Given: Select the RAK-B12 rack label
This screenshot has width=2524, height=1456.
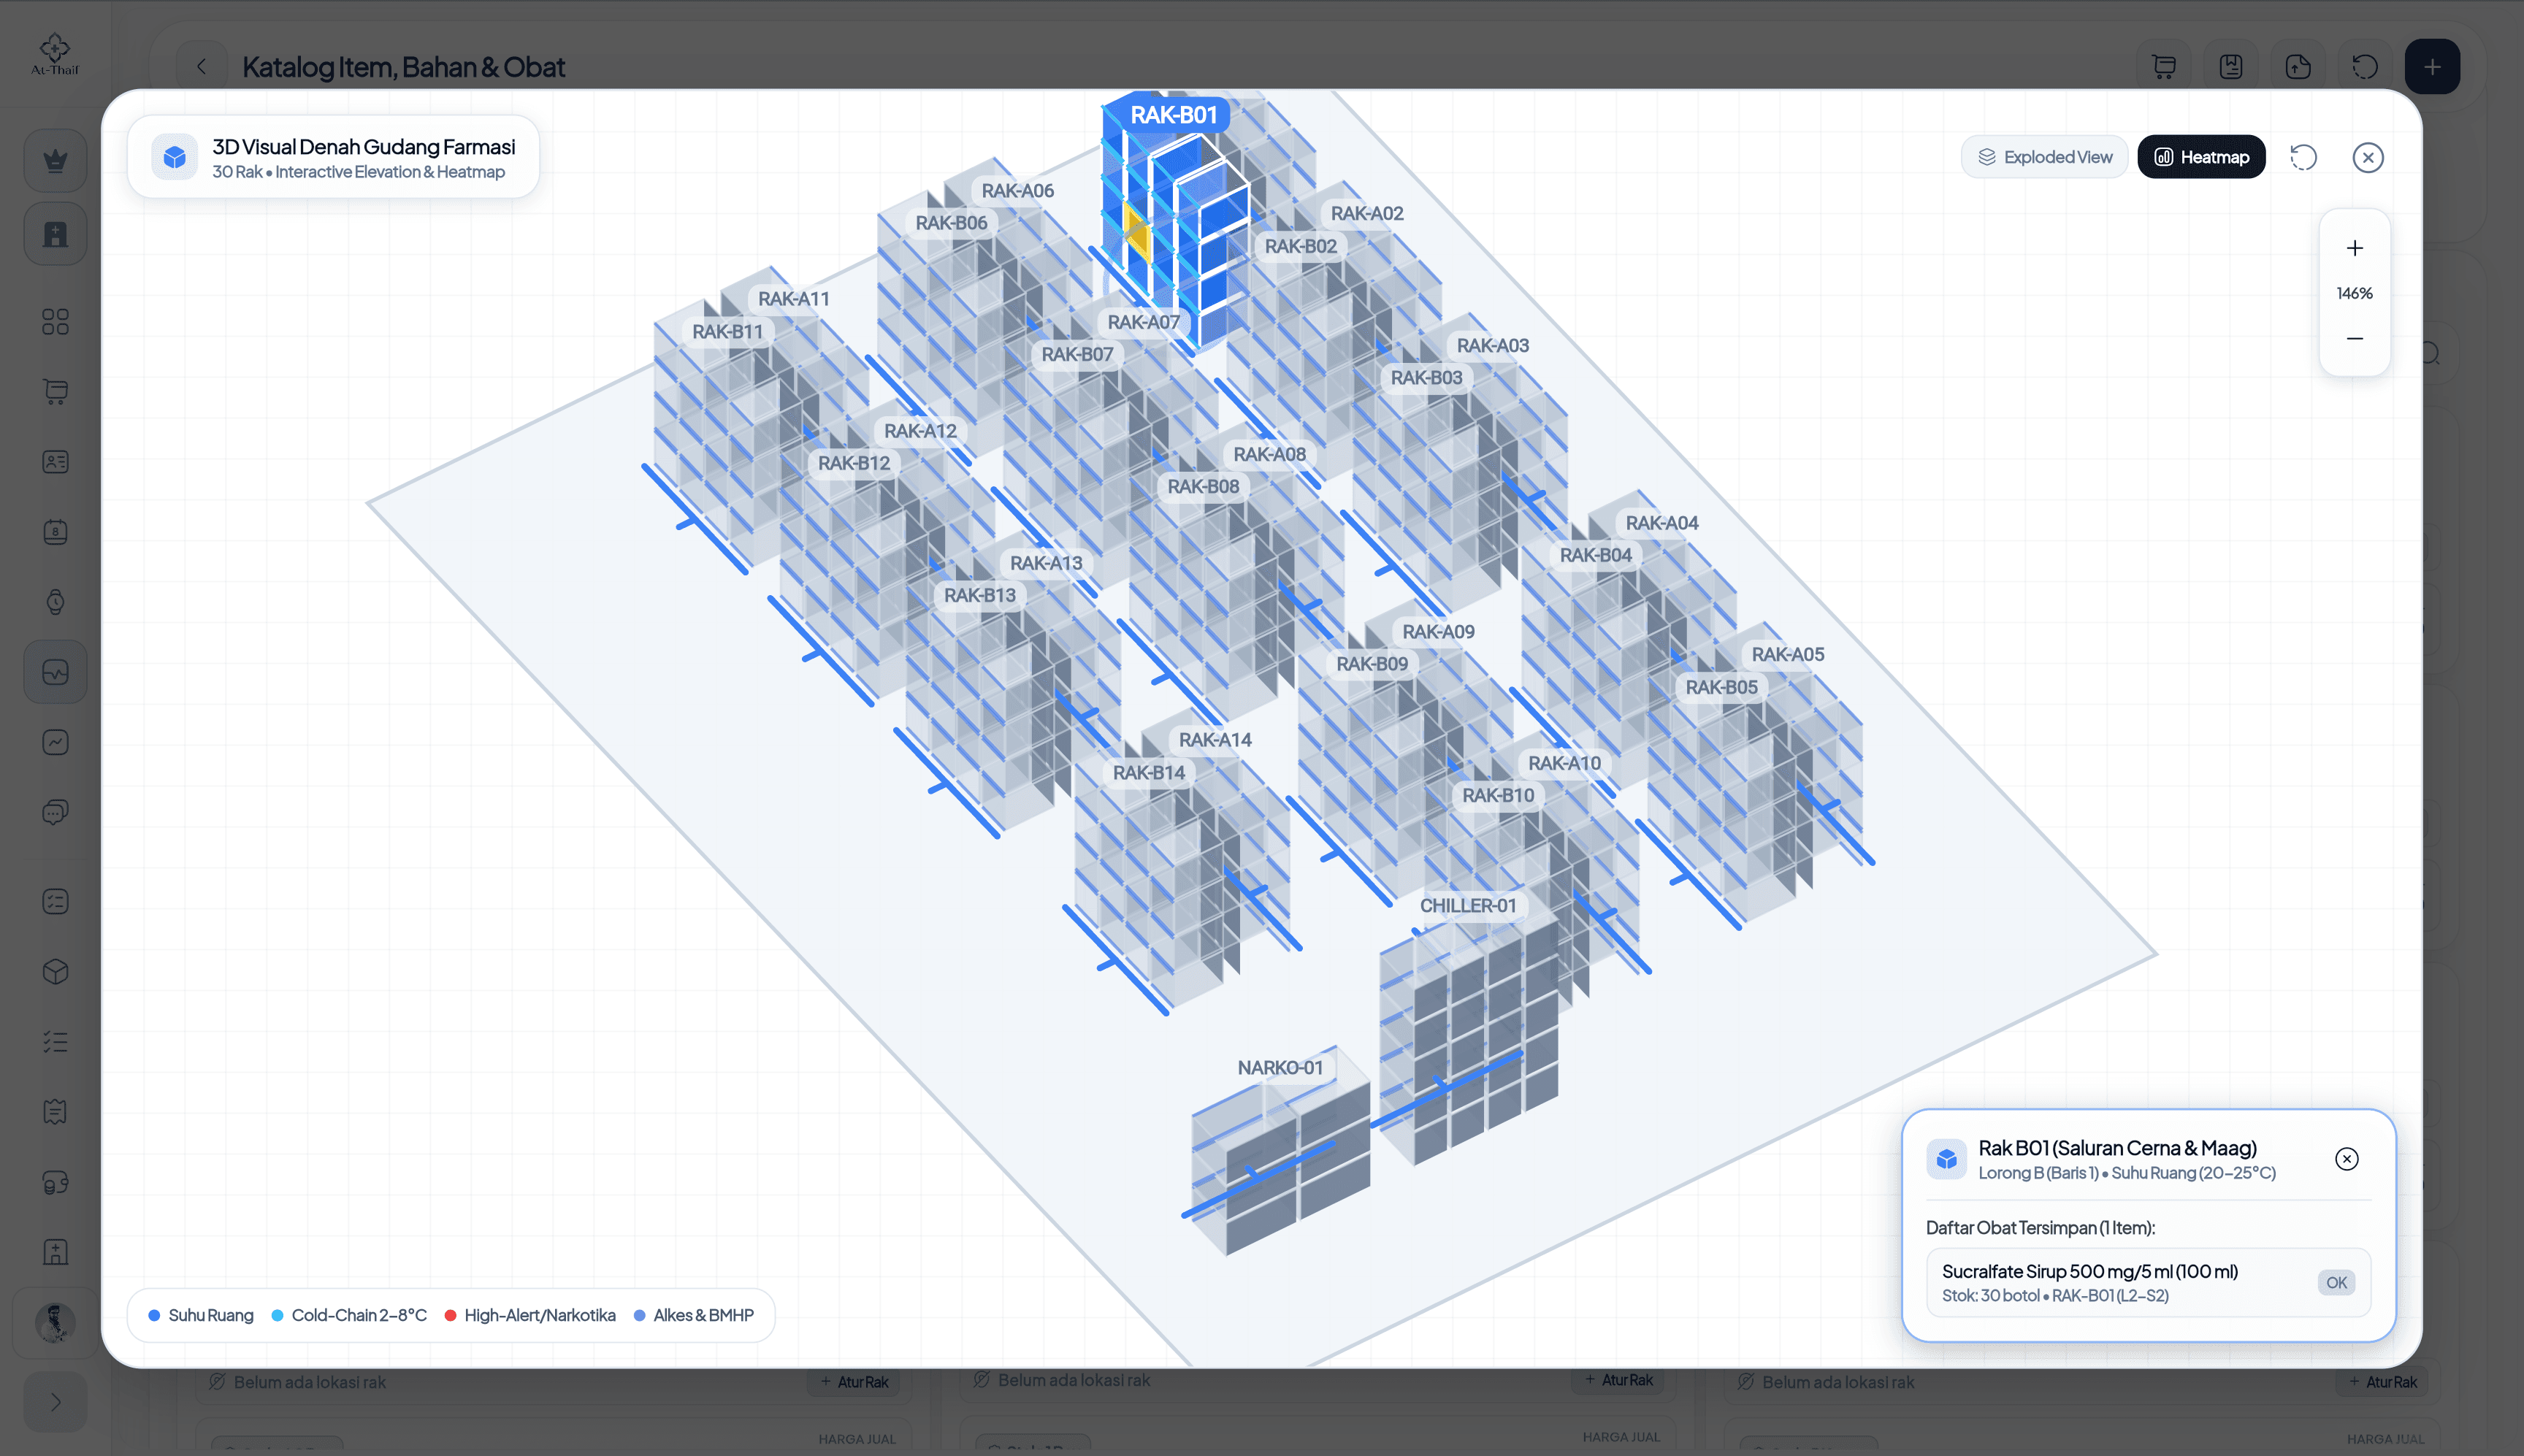Looking at the screenshot, I should point(854,463).
